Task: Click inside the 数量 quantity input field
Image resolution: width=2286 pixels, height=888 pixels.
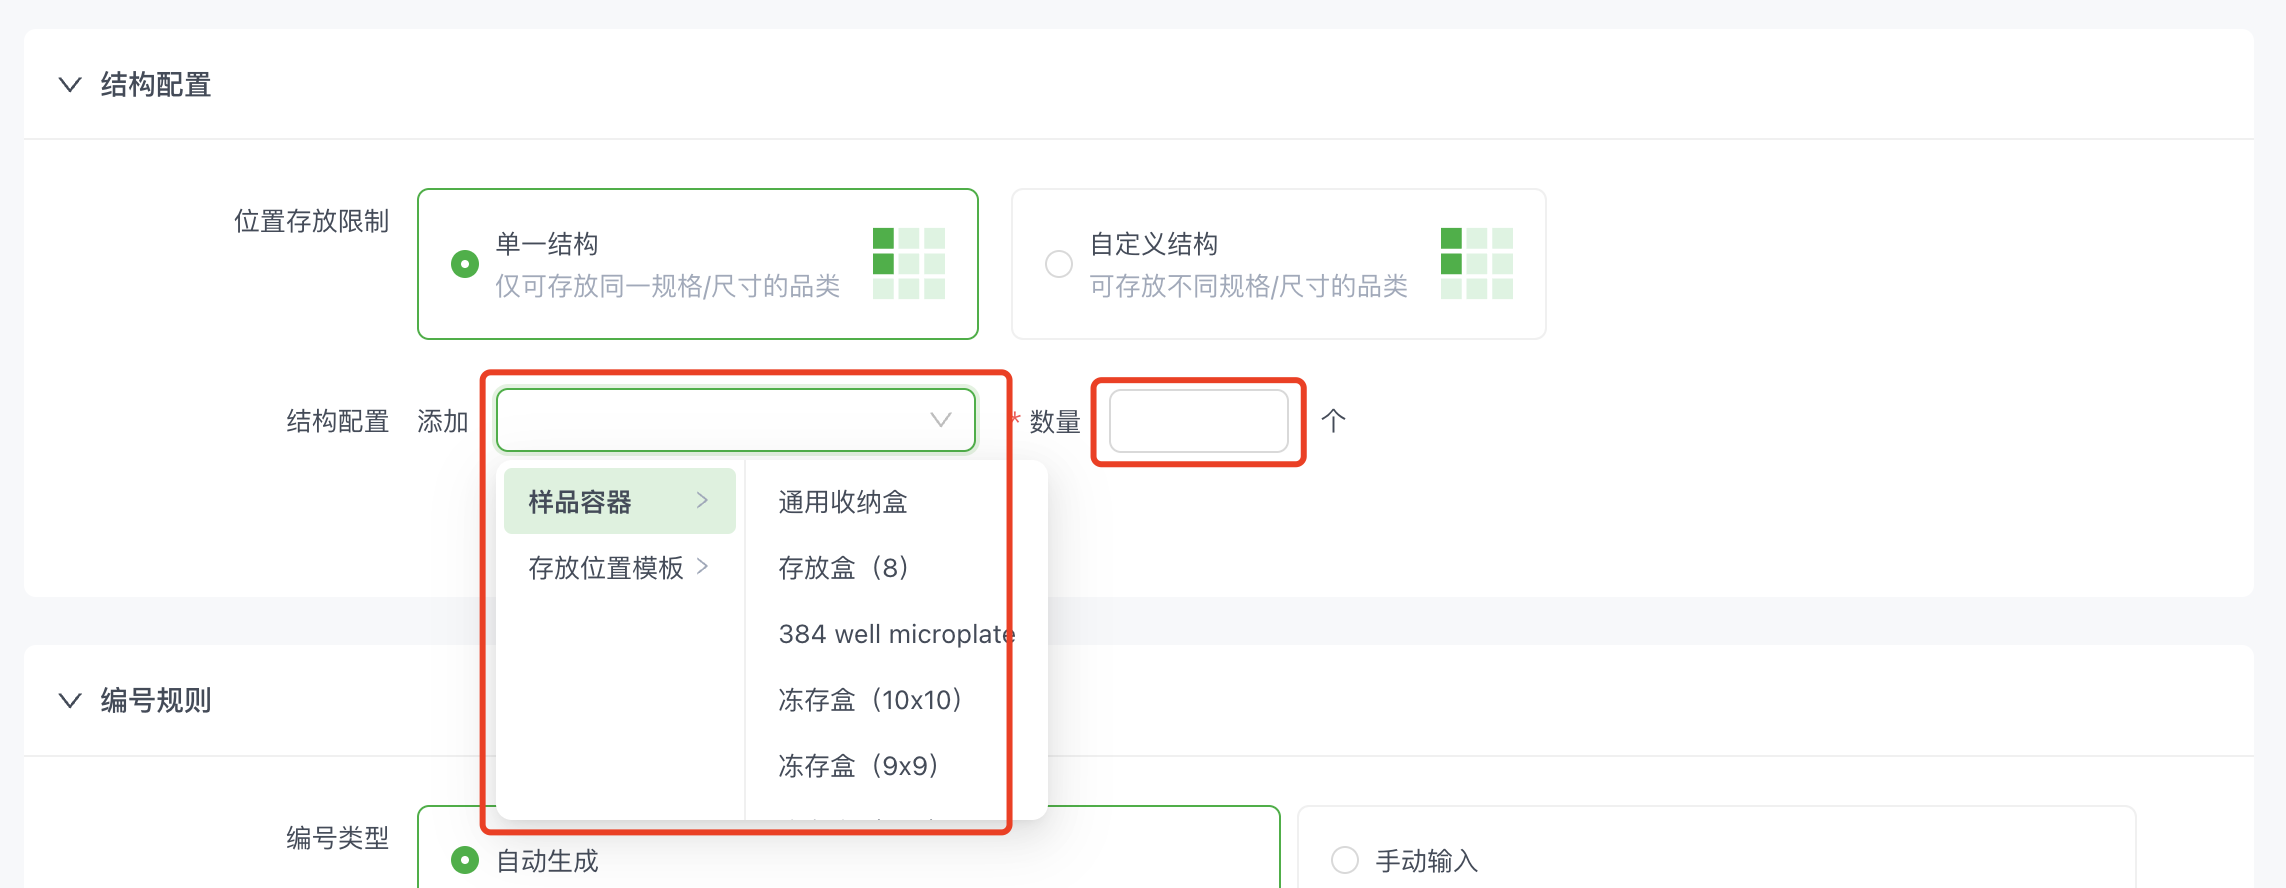Action: tap(1196, 421)
